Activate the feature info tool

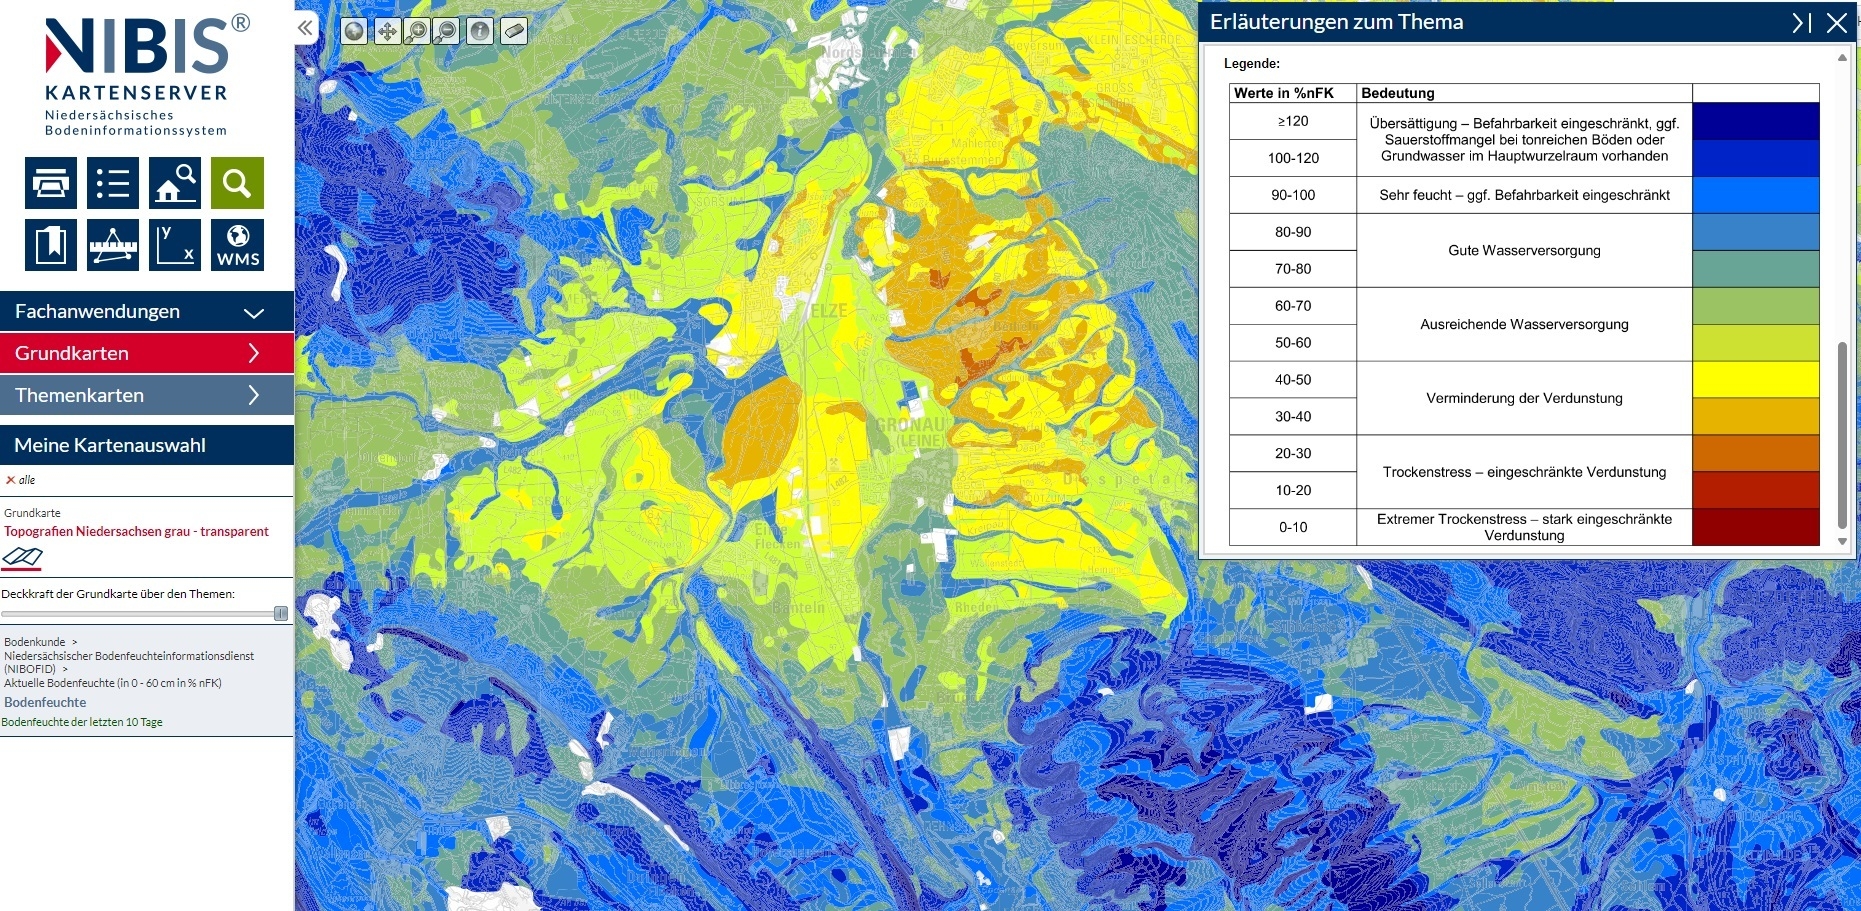(480, 31)
